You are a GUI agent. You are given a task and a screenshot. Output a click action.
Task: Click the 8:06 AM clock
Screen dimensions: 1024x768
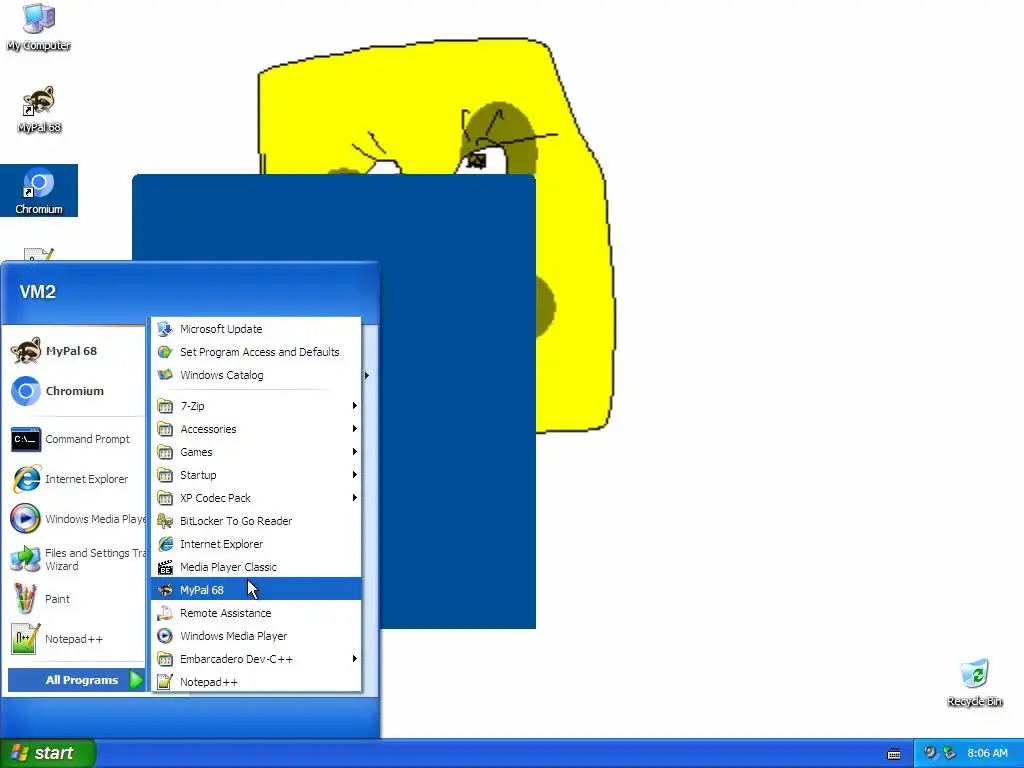coord(987,753)
